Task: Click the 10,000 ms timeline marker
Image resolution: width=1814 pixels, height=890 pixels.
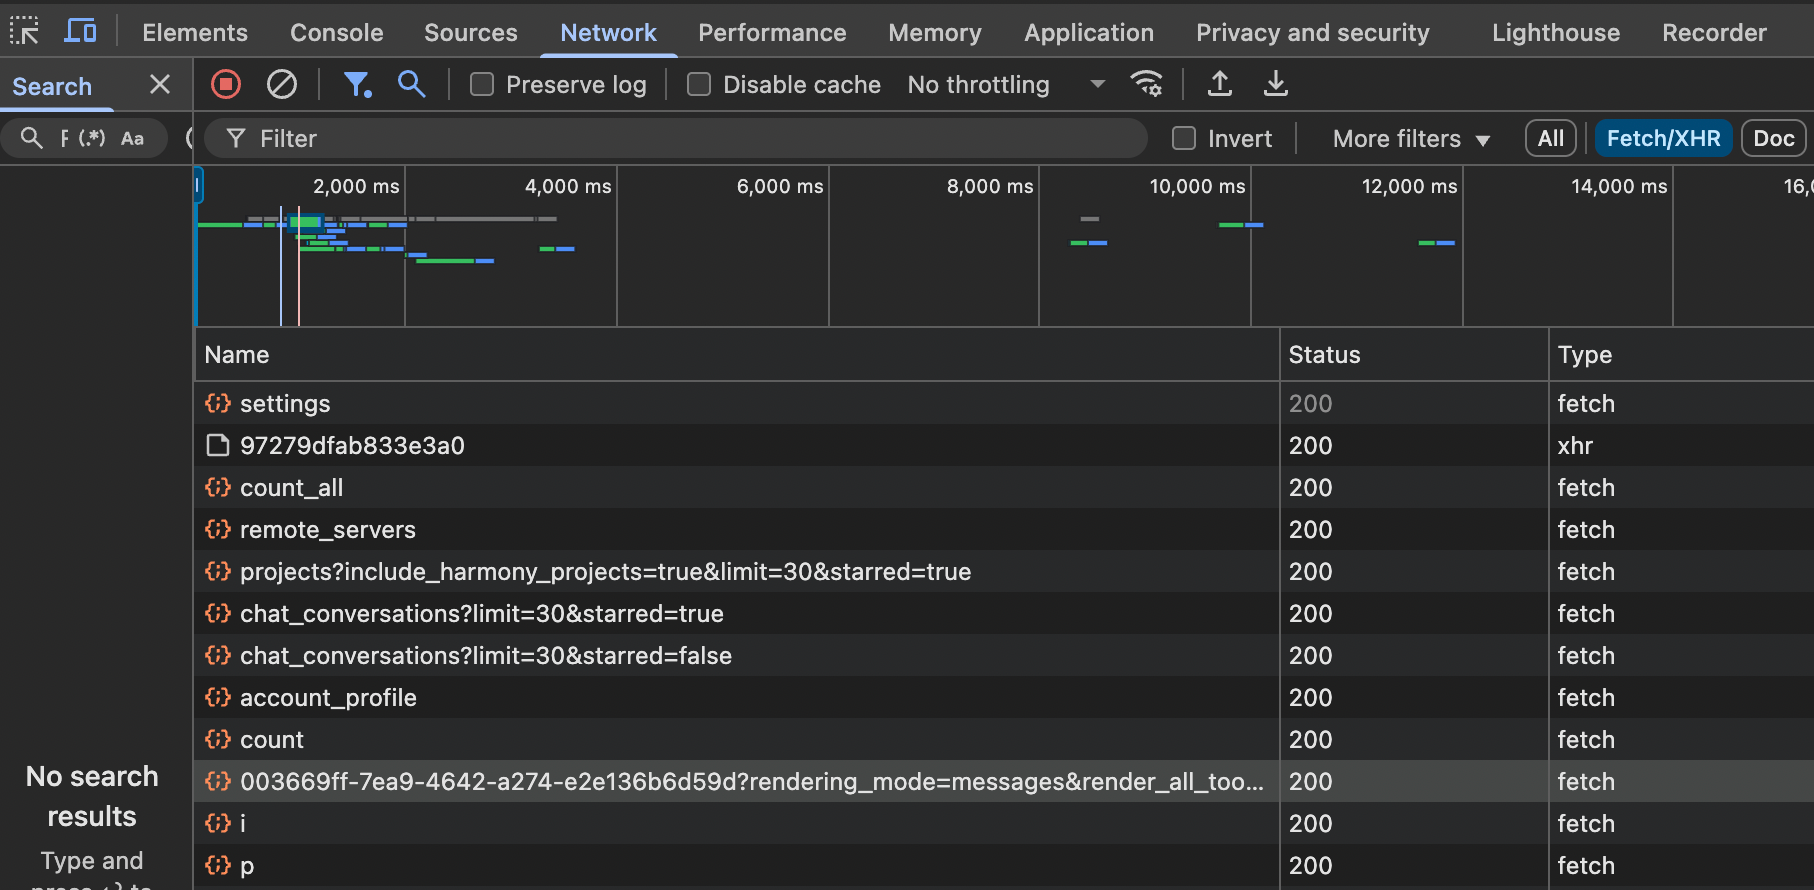Action: coord(1197,186)
